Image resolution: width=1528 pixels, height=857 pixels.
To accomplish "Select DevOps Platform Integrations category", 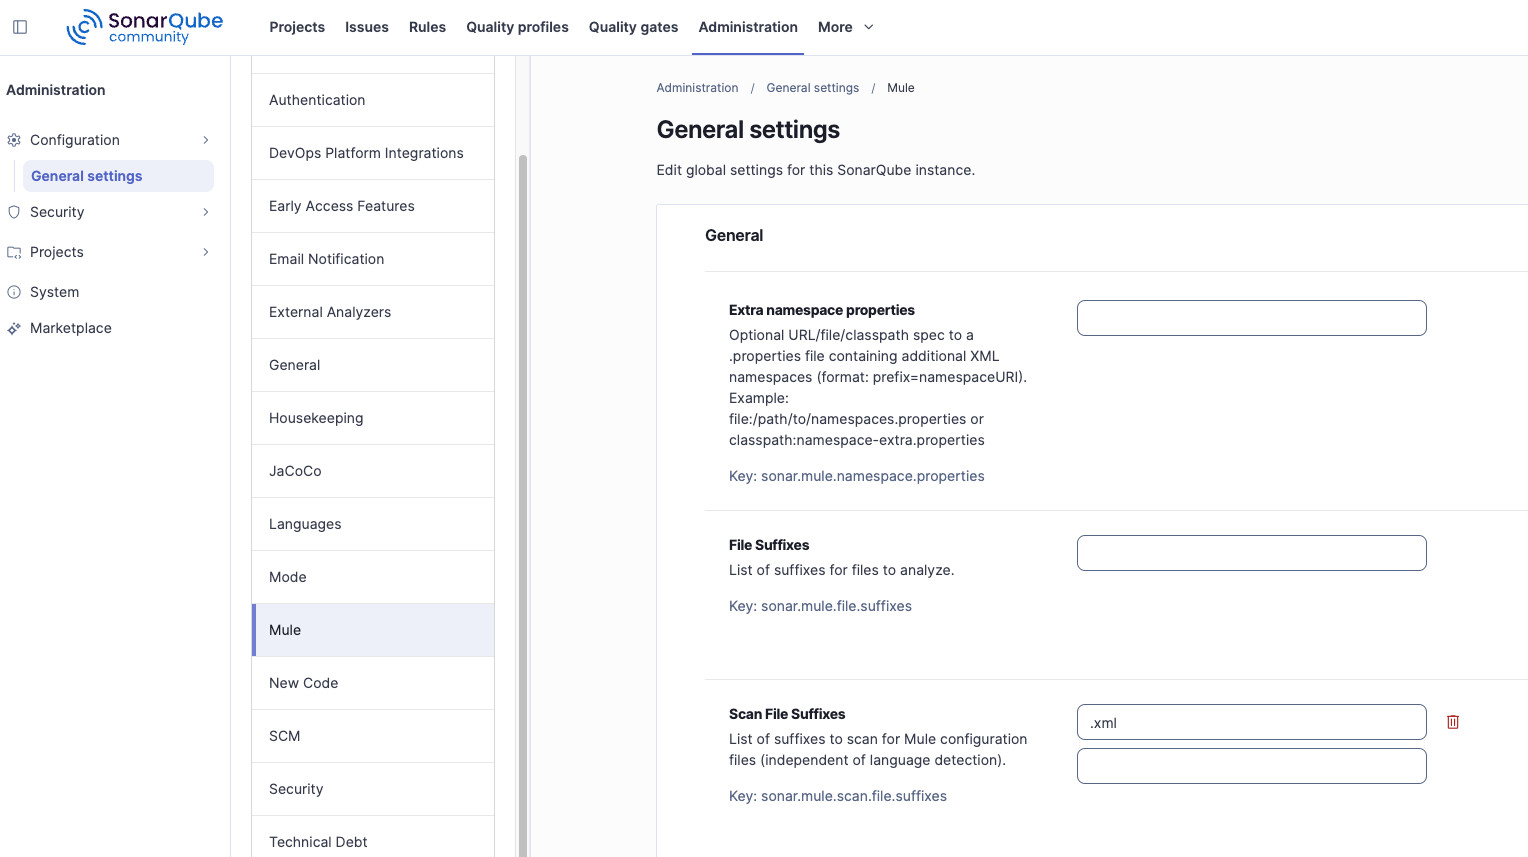I will click(373, 153).
